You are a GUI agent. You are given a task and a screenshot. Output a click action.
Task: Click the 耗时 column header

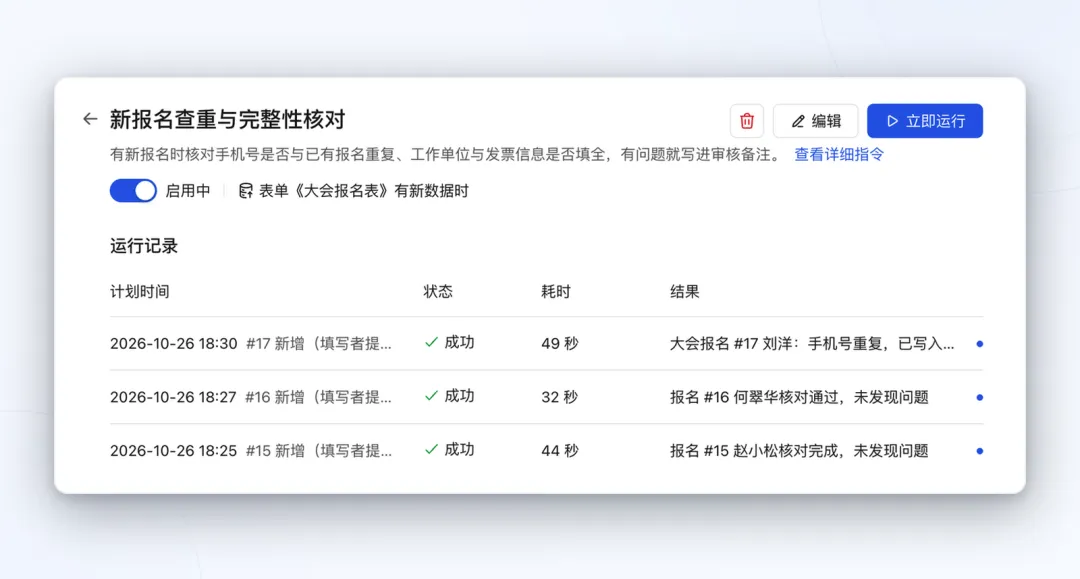(x=556, y=291)
